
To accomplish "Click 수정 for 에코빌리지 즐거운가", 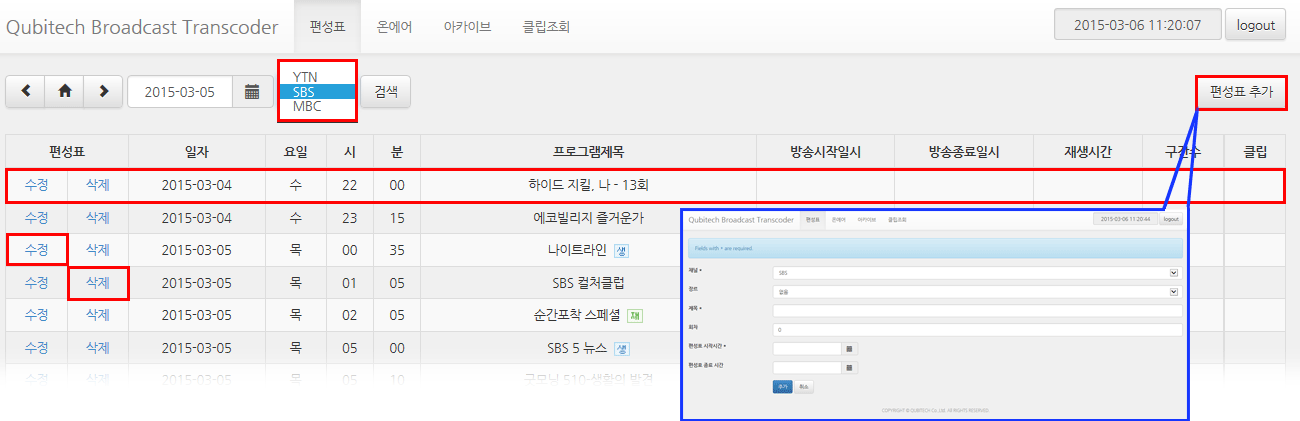I will click(36, 218).
